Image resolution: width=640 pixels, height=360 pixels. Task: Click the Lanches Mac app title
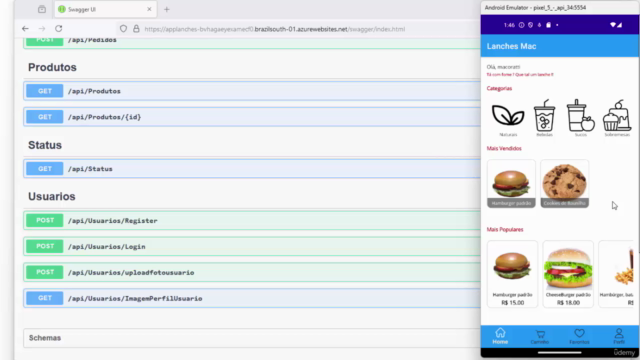tap(511, 46)
